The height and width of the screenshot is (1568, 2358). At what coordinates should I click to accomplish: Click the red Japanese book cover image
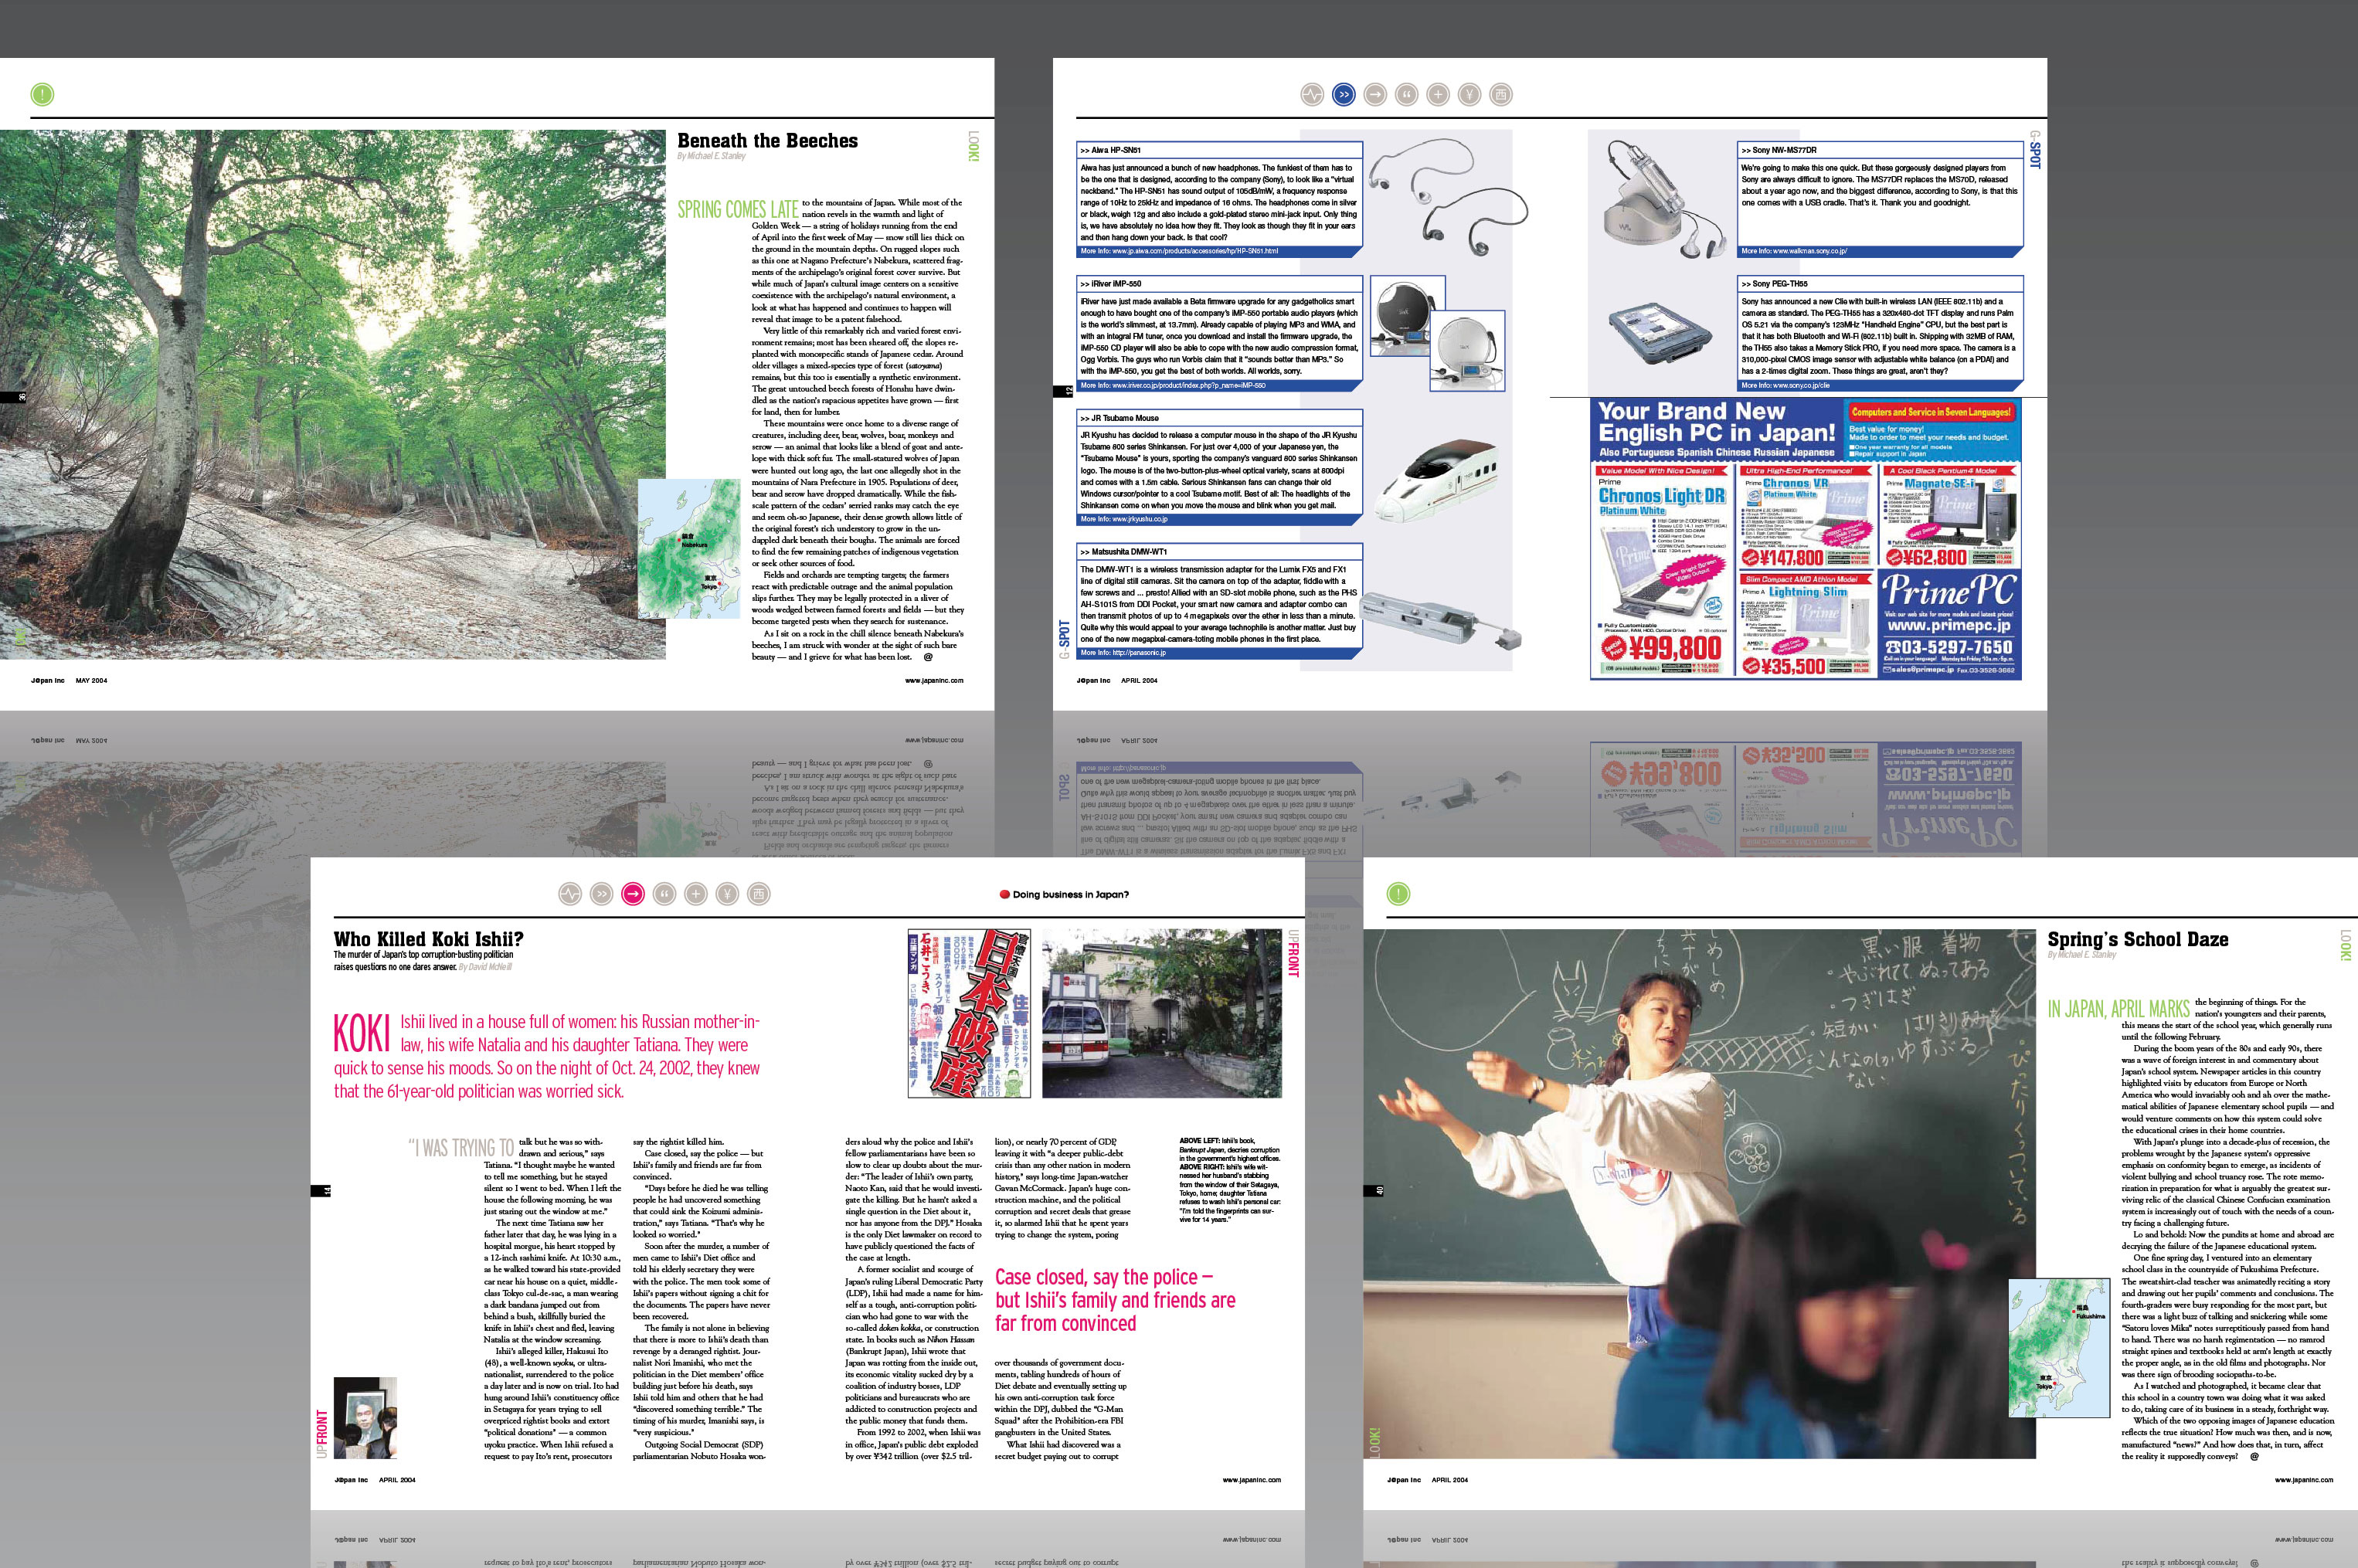[969, 1013]
